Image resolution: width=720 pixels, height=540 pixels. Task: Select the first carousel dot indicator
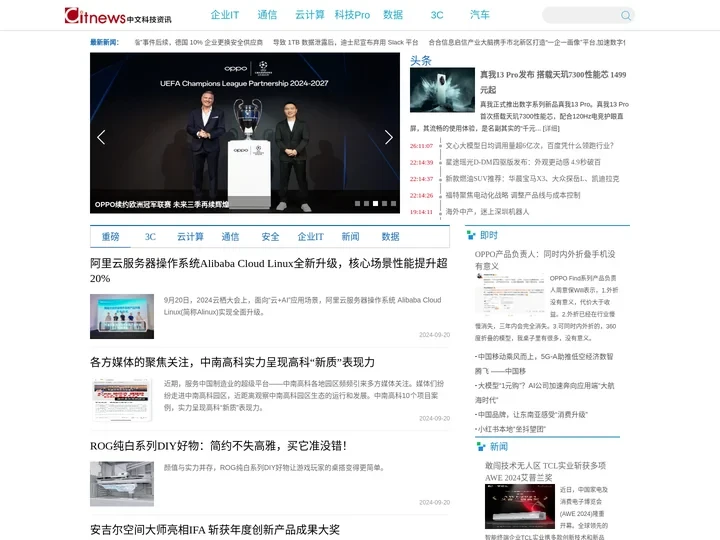click(357, 203)
